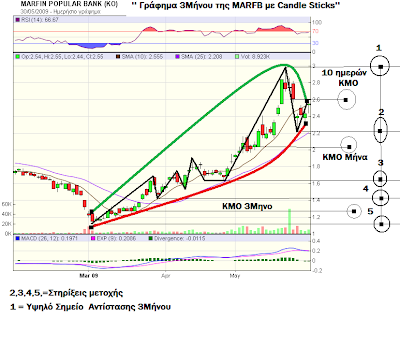Click the 'SMA (10): 2.555' legend text
Image resolution: width=400 pixels, height=360 pixels.
click(x=142, y=57)
